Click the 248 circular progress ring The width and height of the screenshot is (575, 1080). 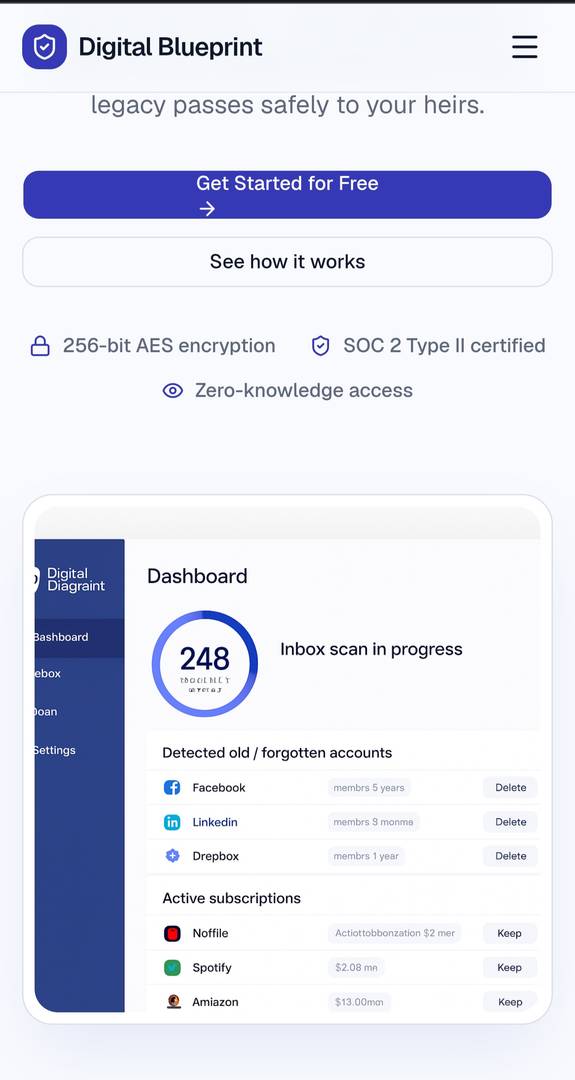(x=205, y=664)
